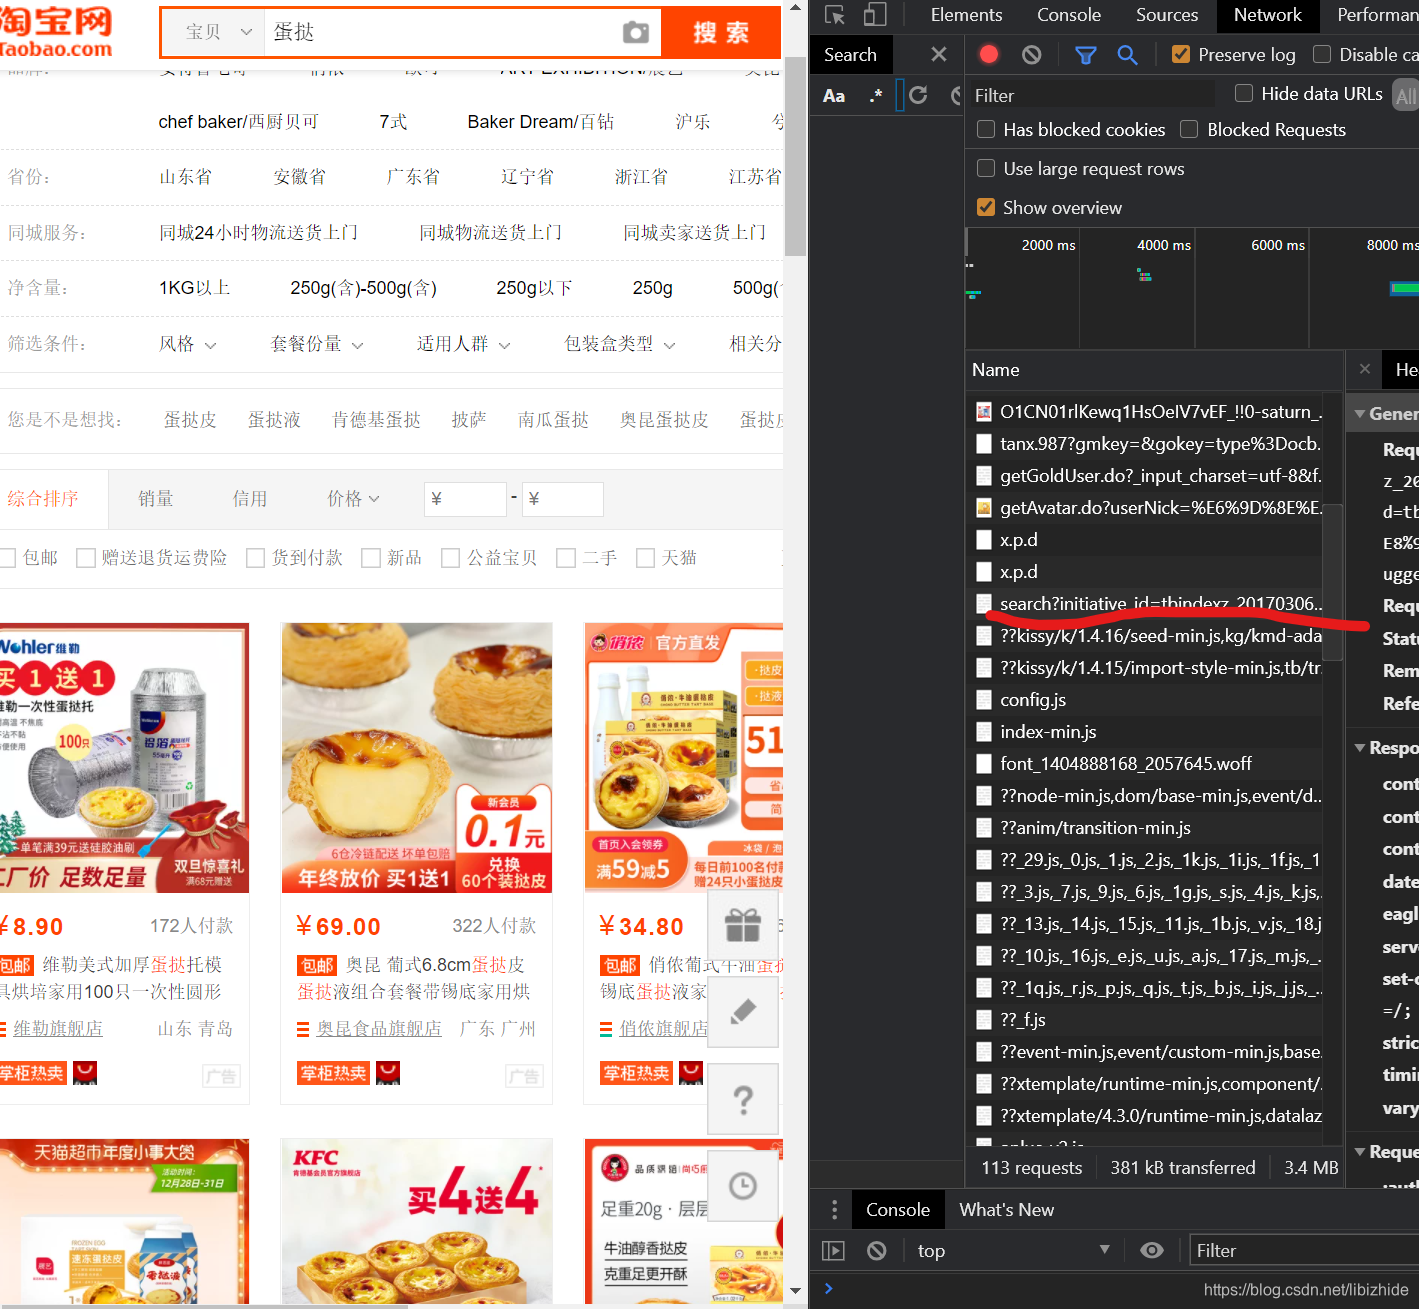Check the 天猫 Tmall filter
1419x1309 pixels.
point(645,558)
